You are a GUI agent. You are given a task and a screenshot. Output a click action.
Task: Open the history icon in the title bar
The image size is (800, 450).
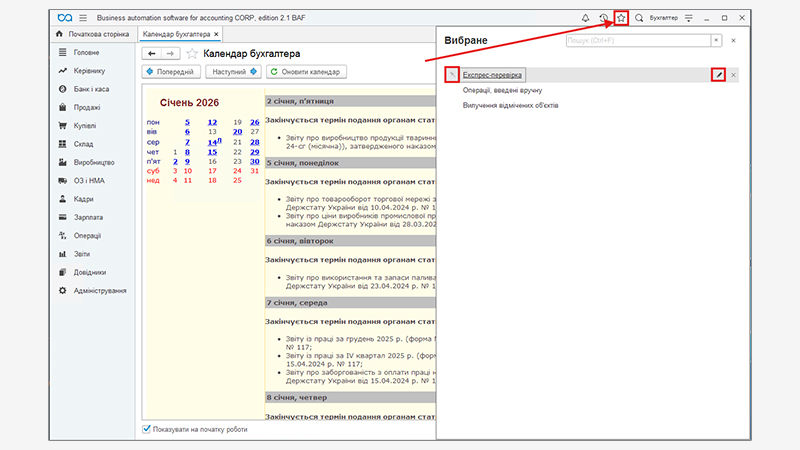pos(603,18)
